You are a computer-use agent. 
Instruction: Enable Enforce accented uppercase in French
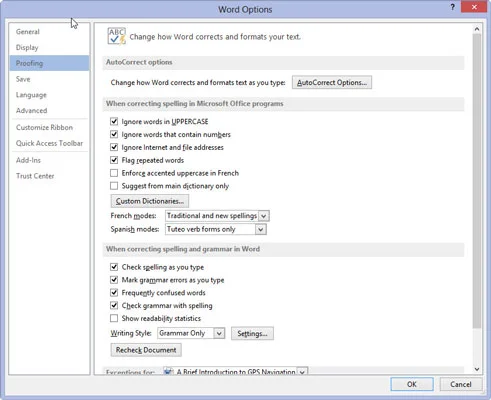point(114,173)
